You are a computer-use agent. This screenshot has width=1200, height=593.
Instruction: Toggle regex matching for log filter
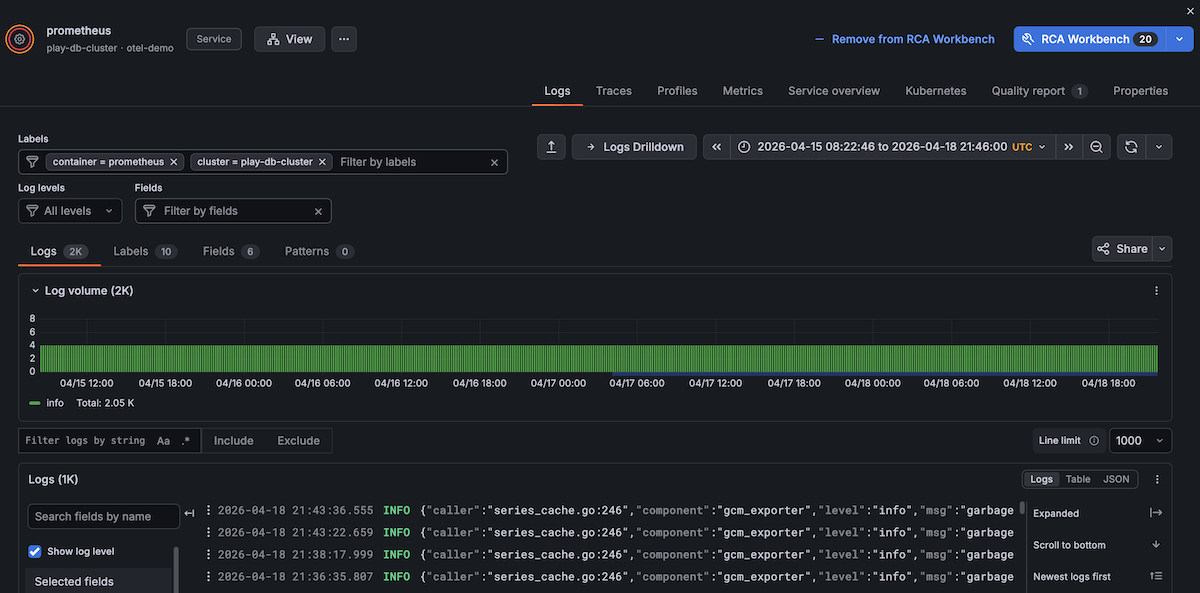click(186, 441)
